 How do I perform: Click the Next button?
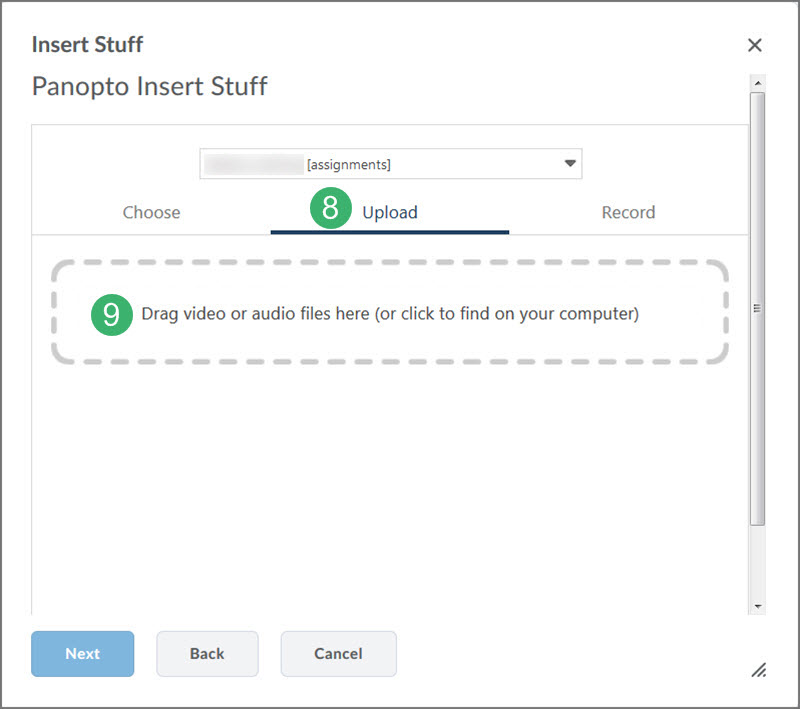pos(83,653)
